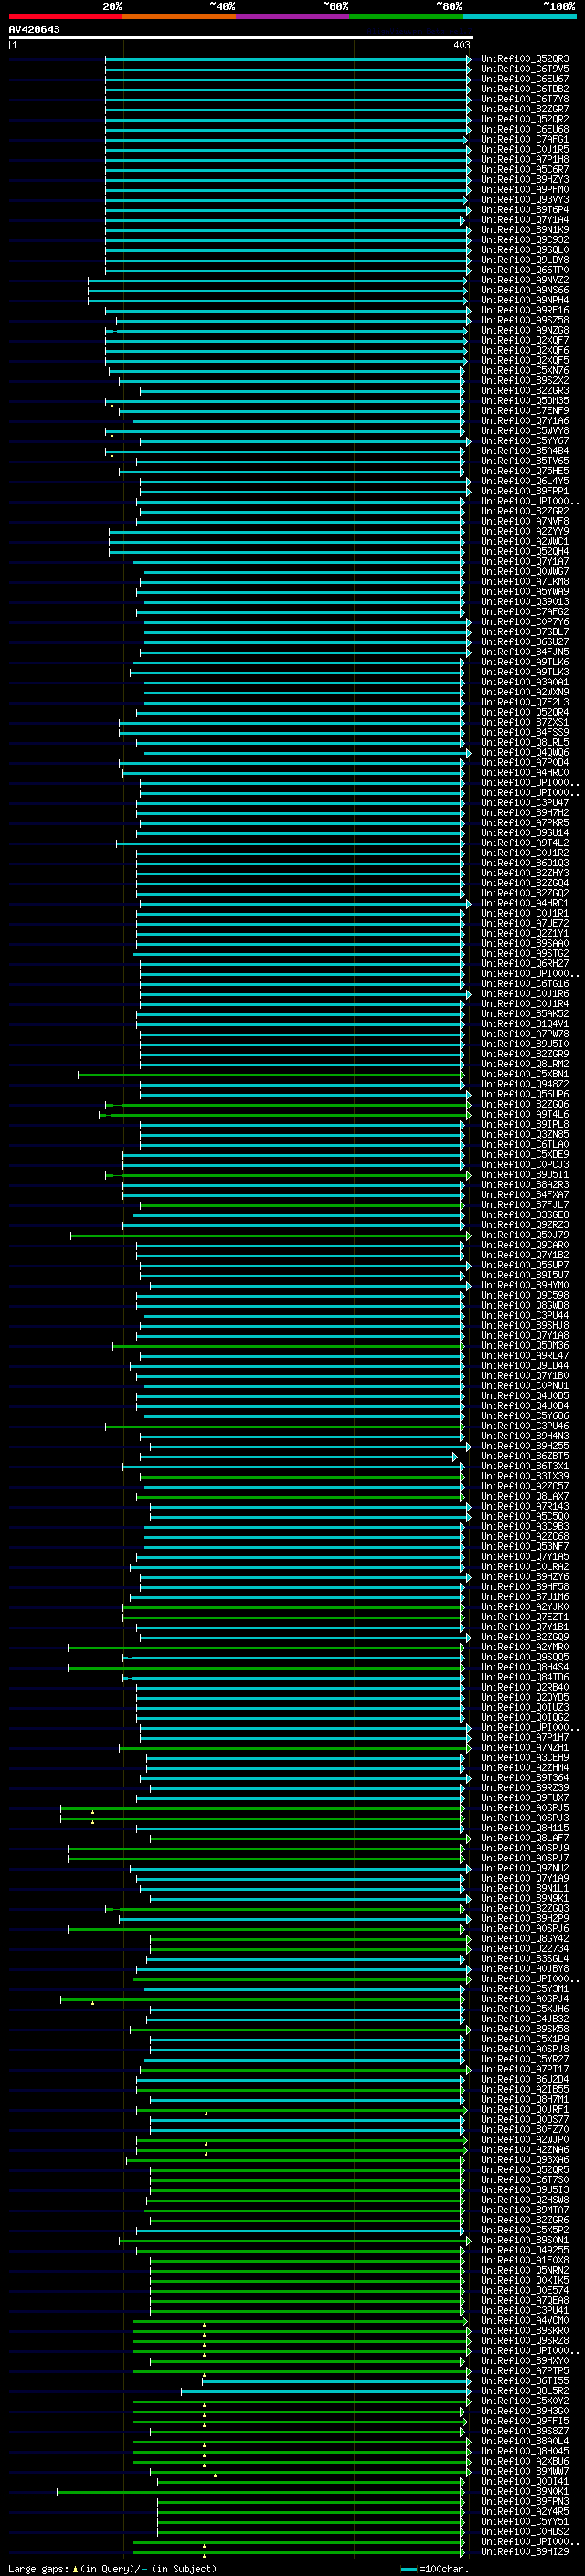Click UniRef100_Q8H045 entry
This screenshot has width=585, height=2576.
524,2452
